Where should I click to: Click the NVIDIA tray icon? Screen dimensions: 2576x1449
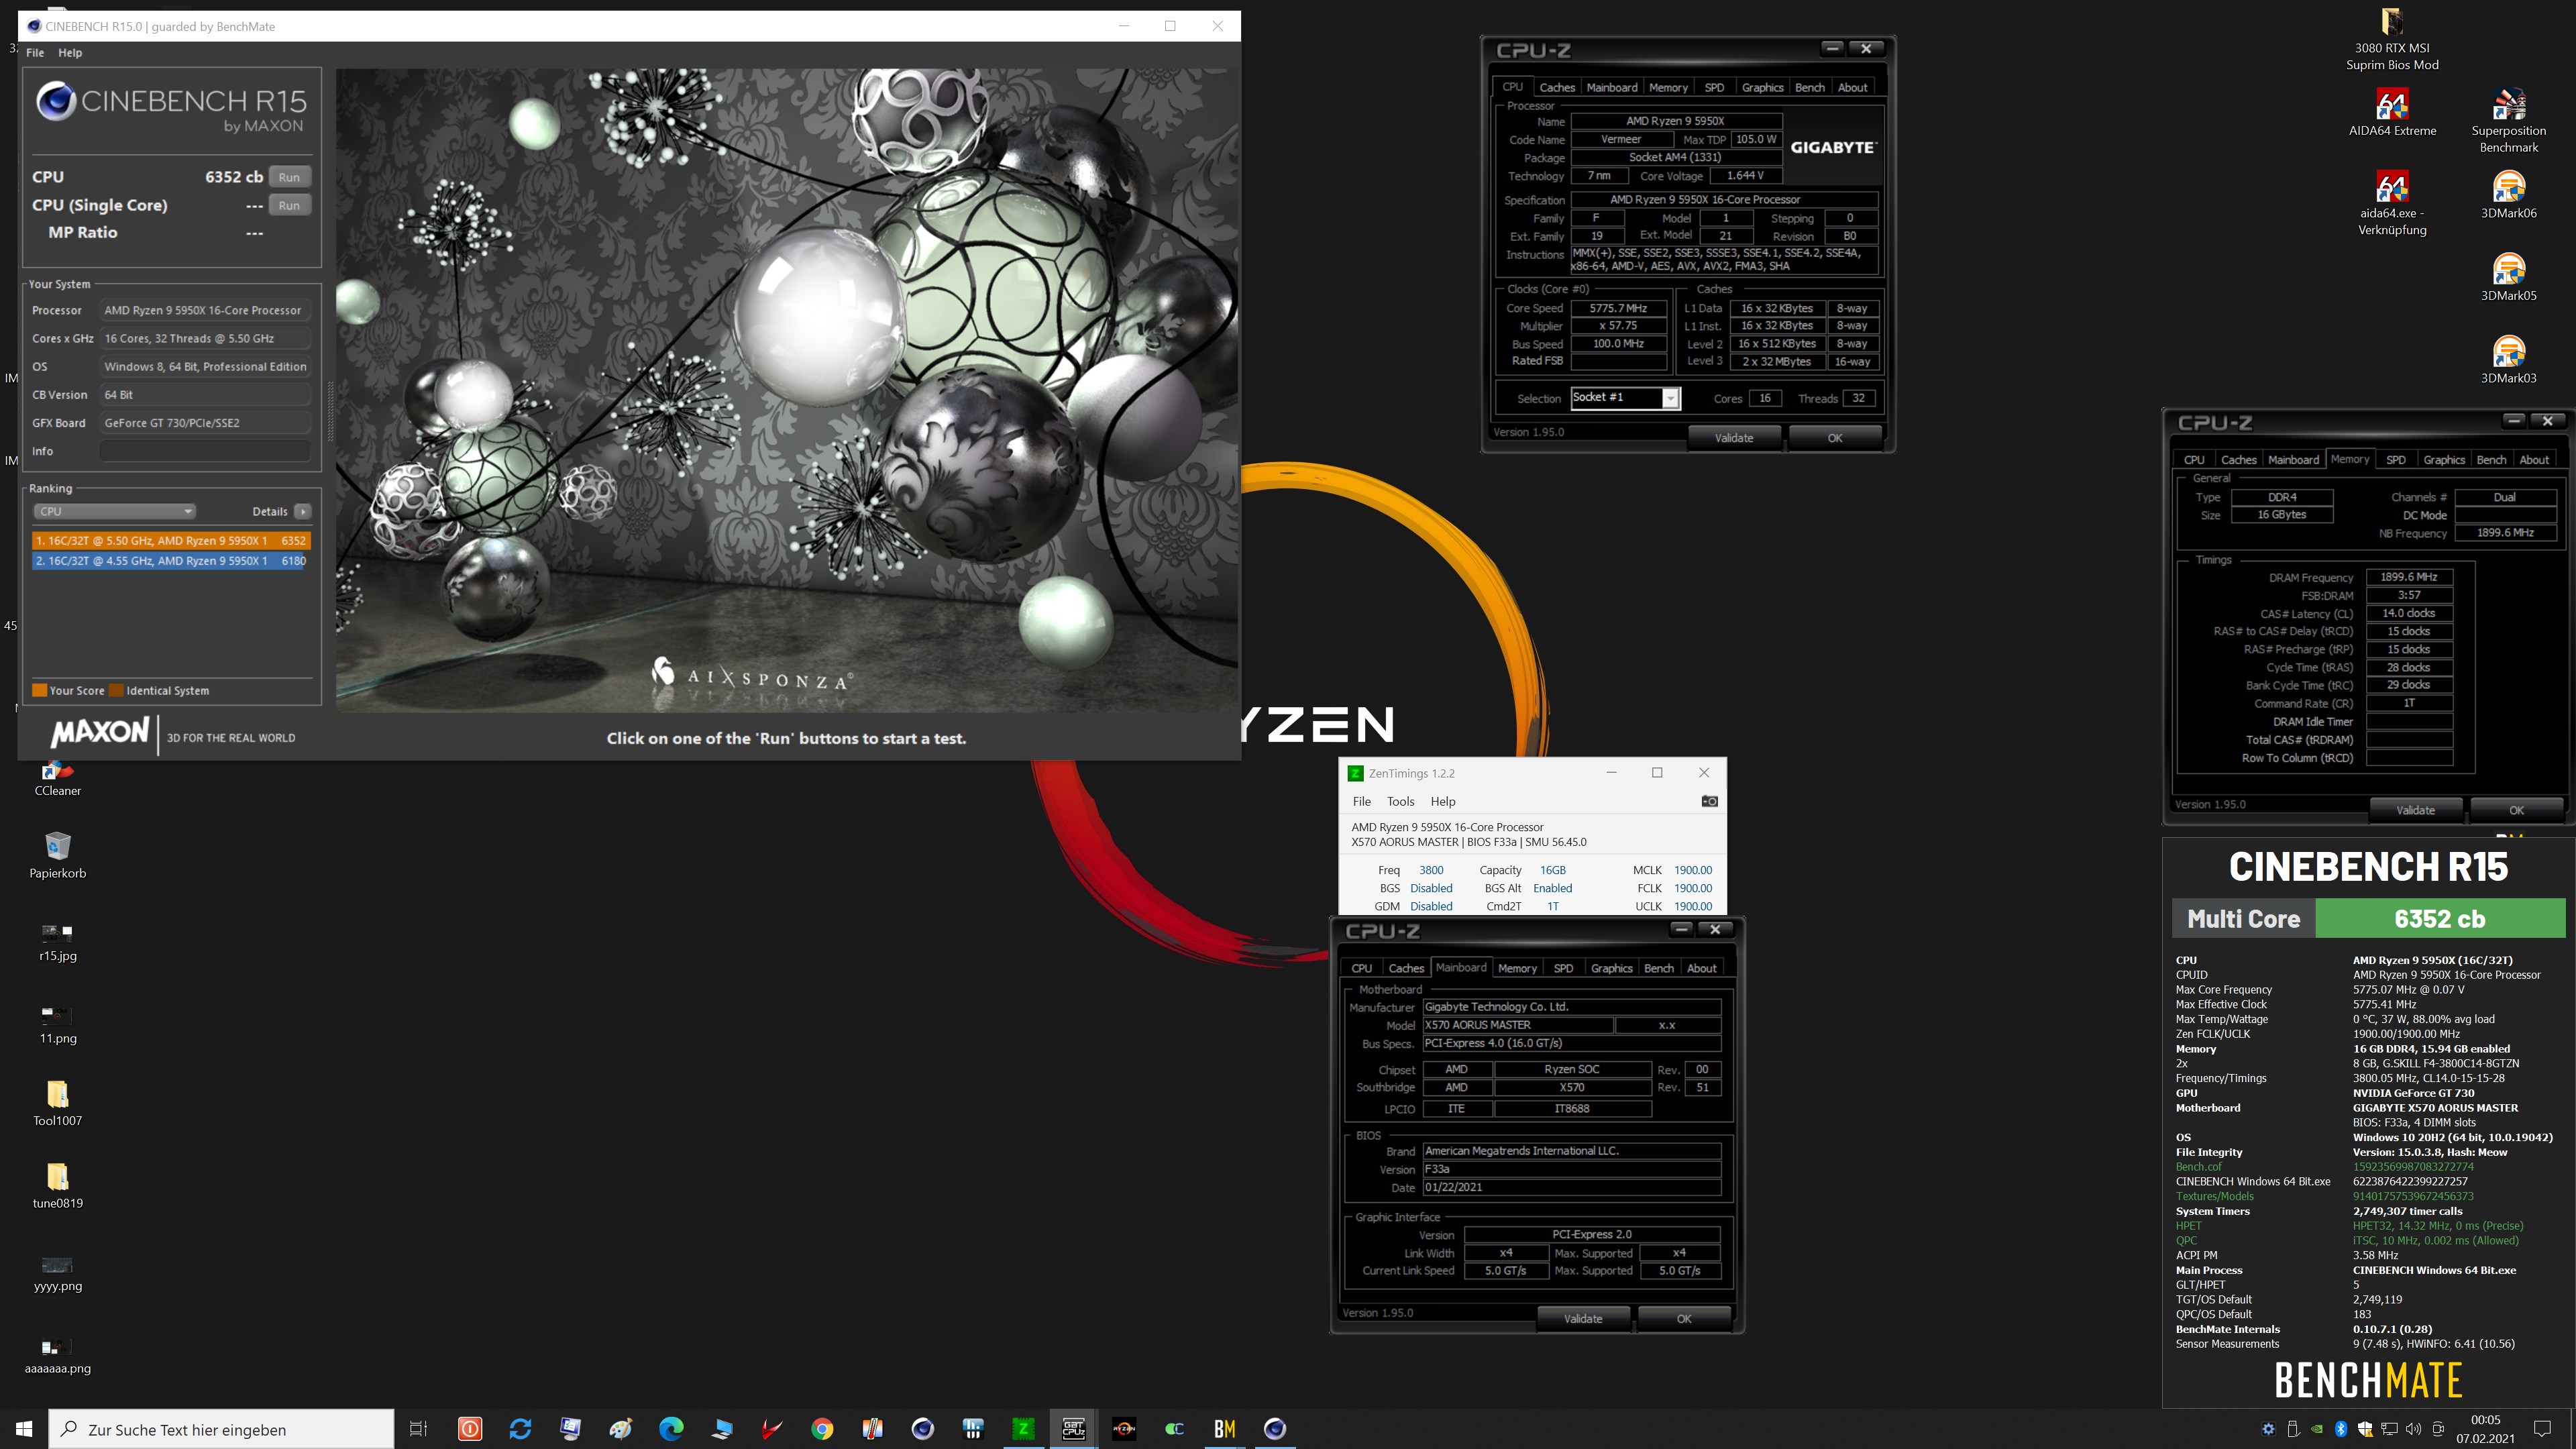point(2317,1429)
